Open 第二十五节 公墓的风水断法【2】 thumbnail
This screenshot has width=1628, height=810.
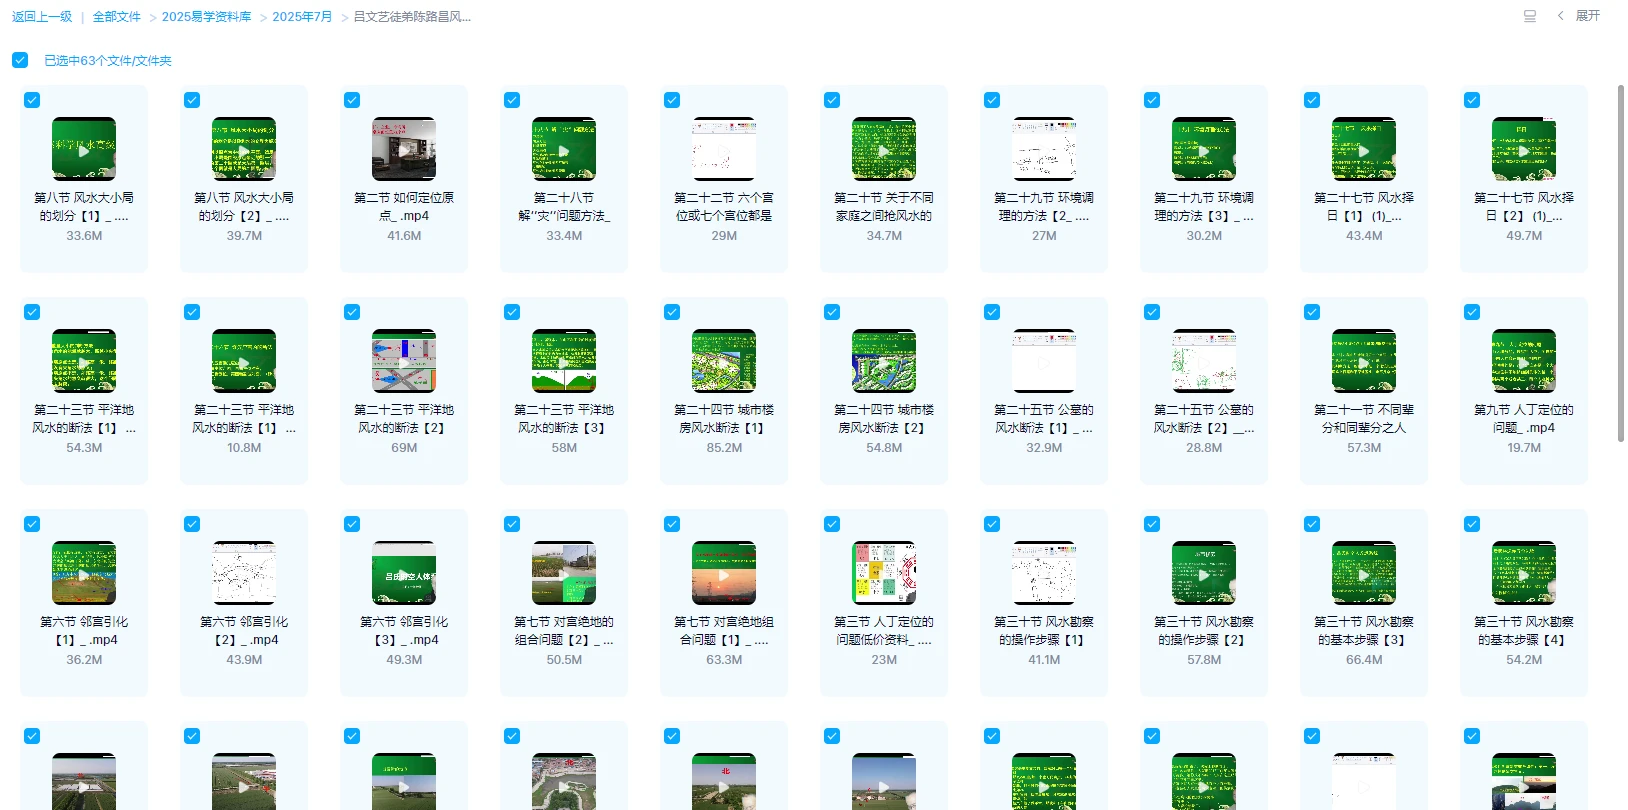point(1204,361)
